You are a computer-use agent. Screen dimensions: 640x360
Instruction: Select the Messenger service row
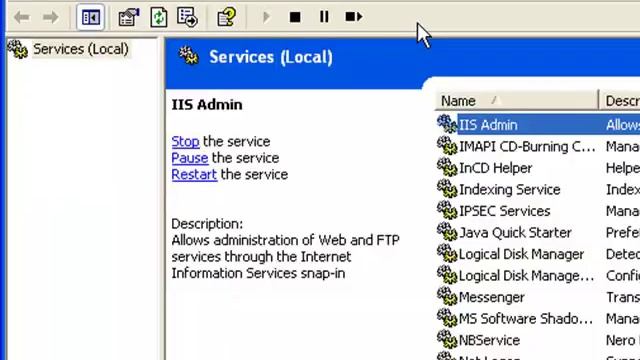(538, 297)
